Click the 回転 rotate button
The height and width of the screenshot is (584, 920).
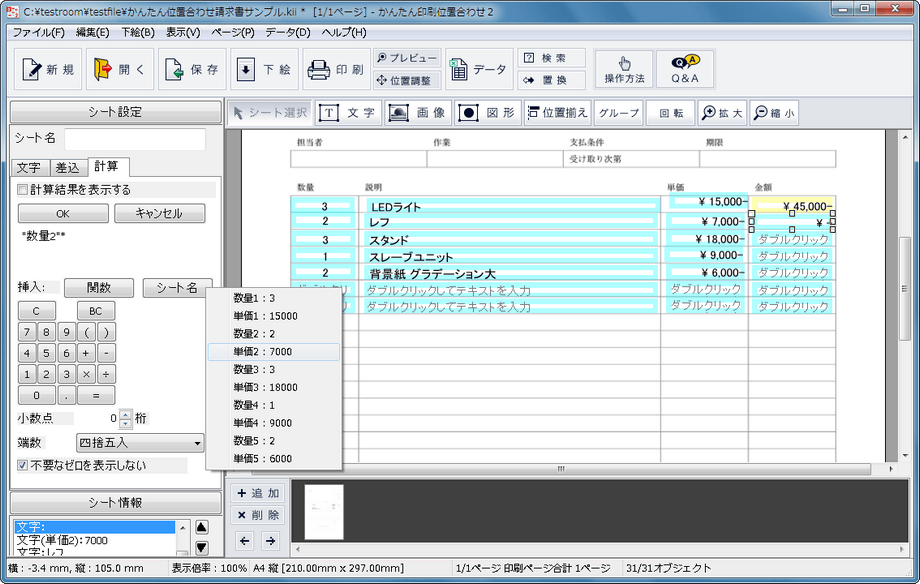click(x=670, y=113)
